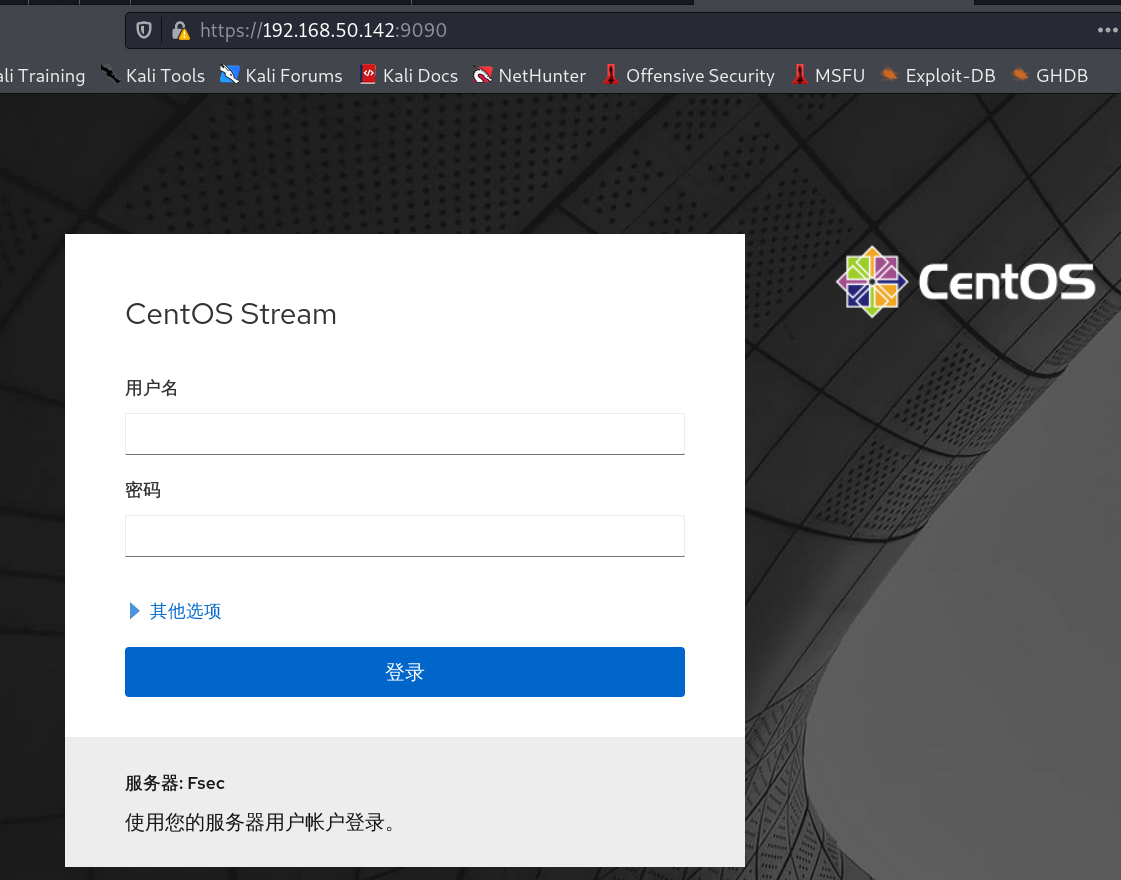Open the page actions three-dots menu
This screenshot has width=1121, height=880.
coord(1107,30)
